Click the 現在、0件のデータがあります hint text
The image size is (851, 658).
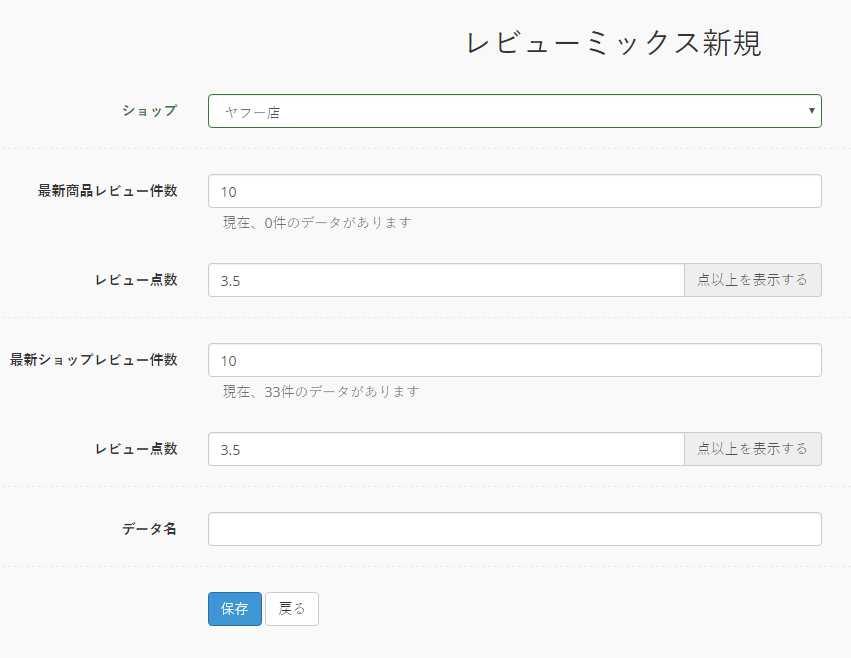pyautogui.click(x=317, y=223)
